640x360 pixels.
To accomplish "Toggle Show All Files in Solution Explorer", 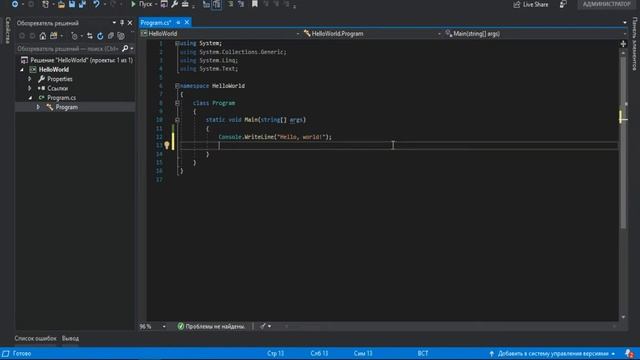I will [121, 36].
